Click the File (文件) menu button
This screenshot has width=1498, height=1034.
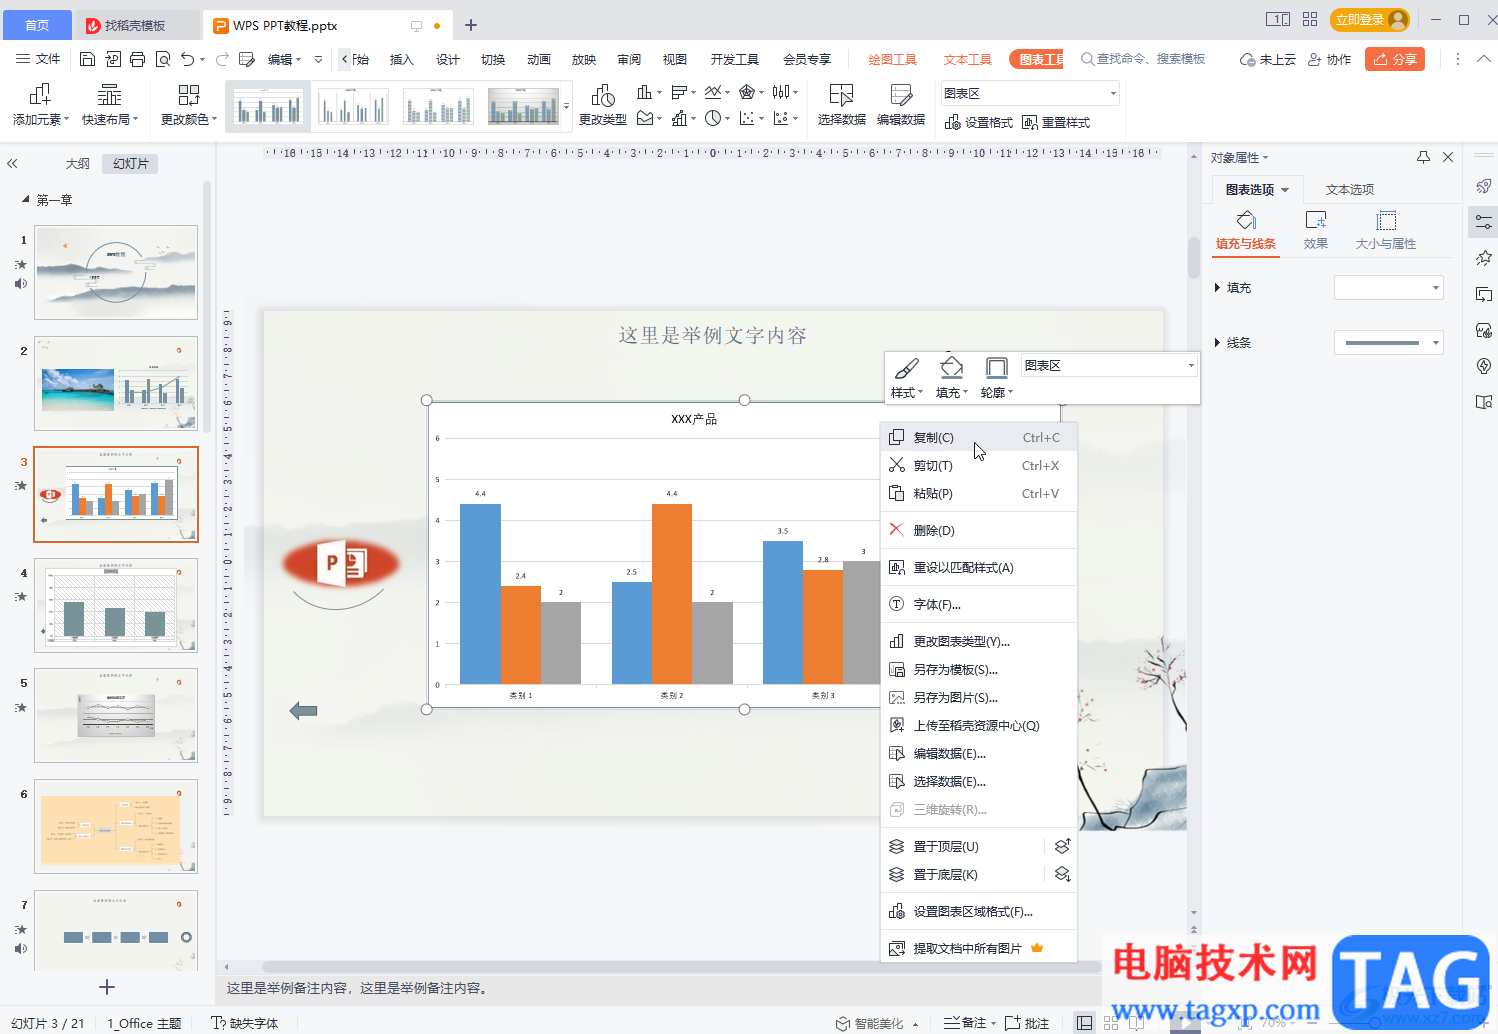tap(38, 59)
